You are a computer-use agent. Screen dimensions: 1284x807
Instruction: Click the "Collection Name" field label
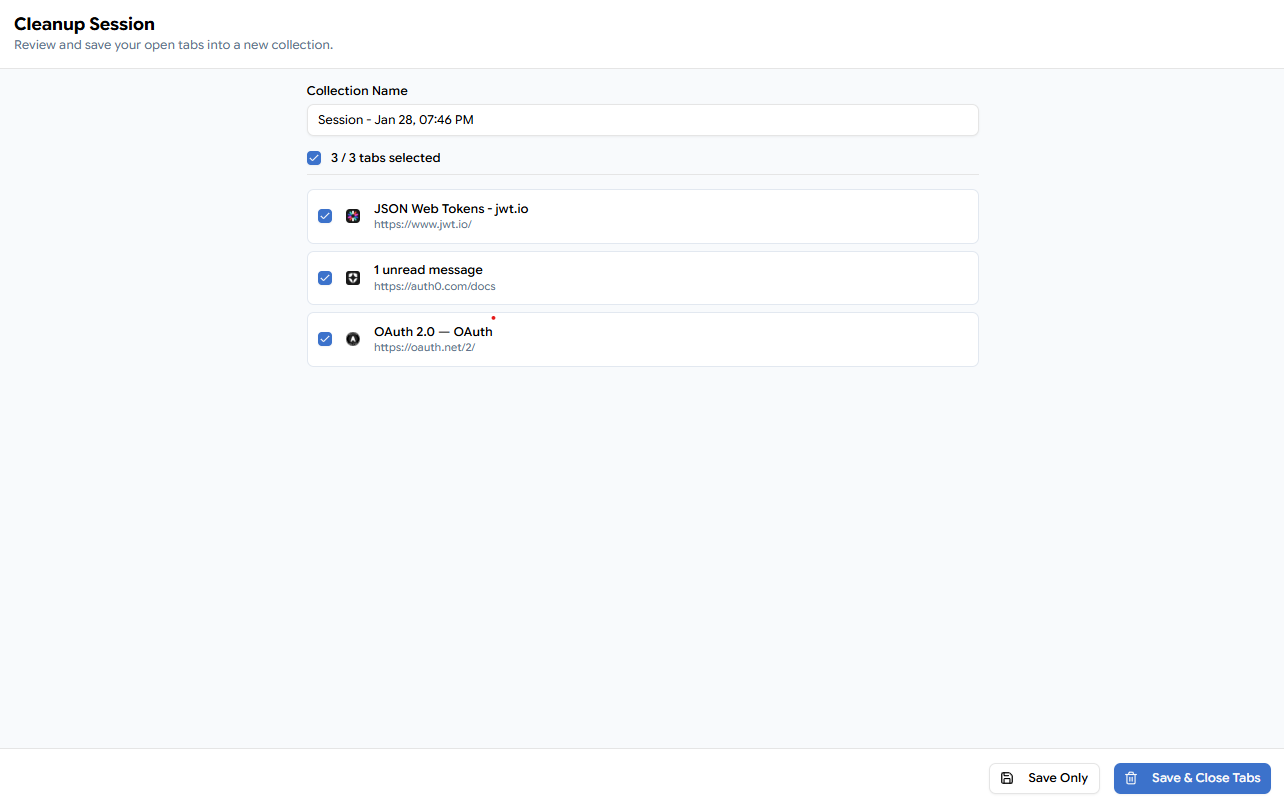(357, 91)
